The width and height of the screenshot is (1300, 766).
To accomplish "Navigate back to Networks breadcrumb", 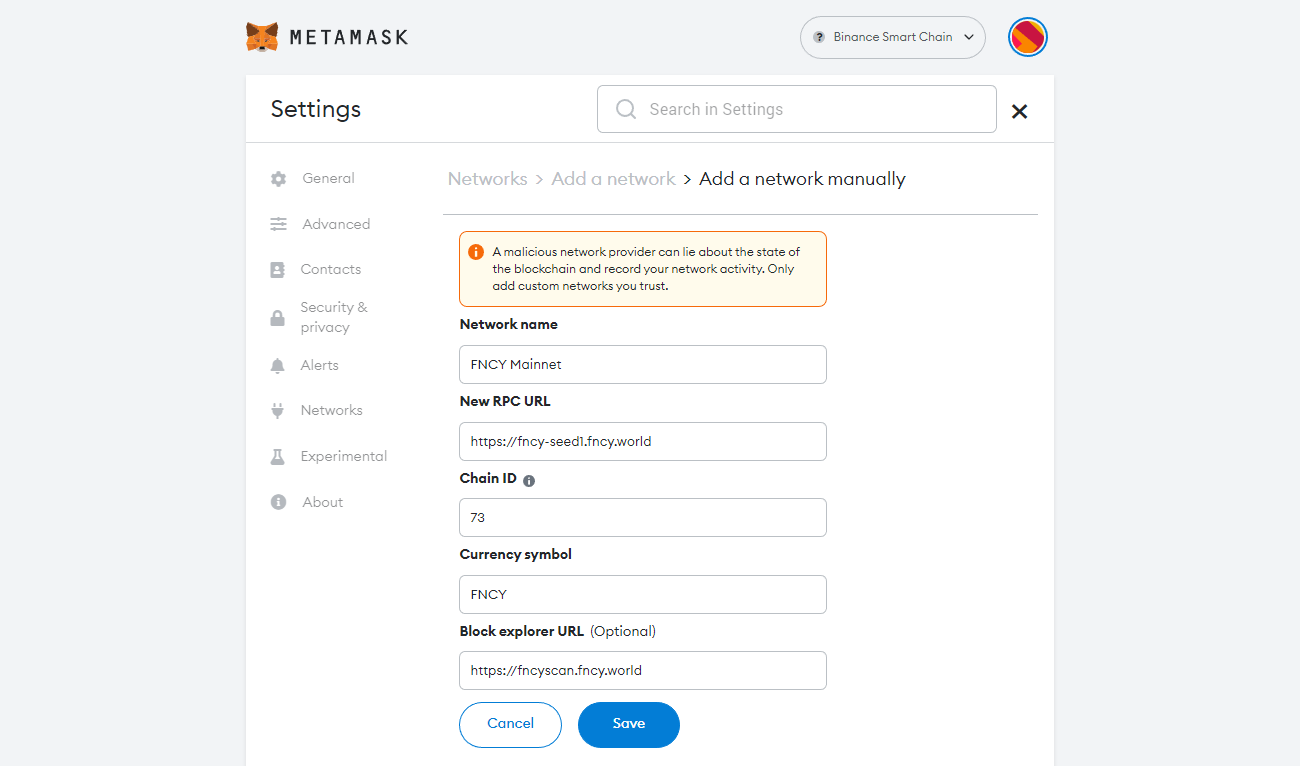I will [487, 179].
